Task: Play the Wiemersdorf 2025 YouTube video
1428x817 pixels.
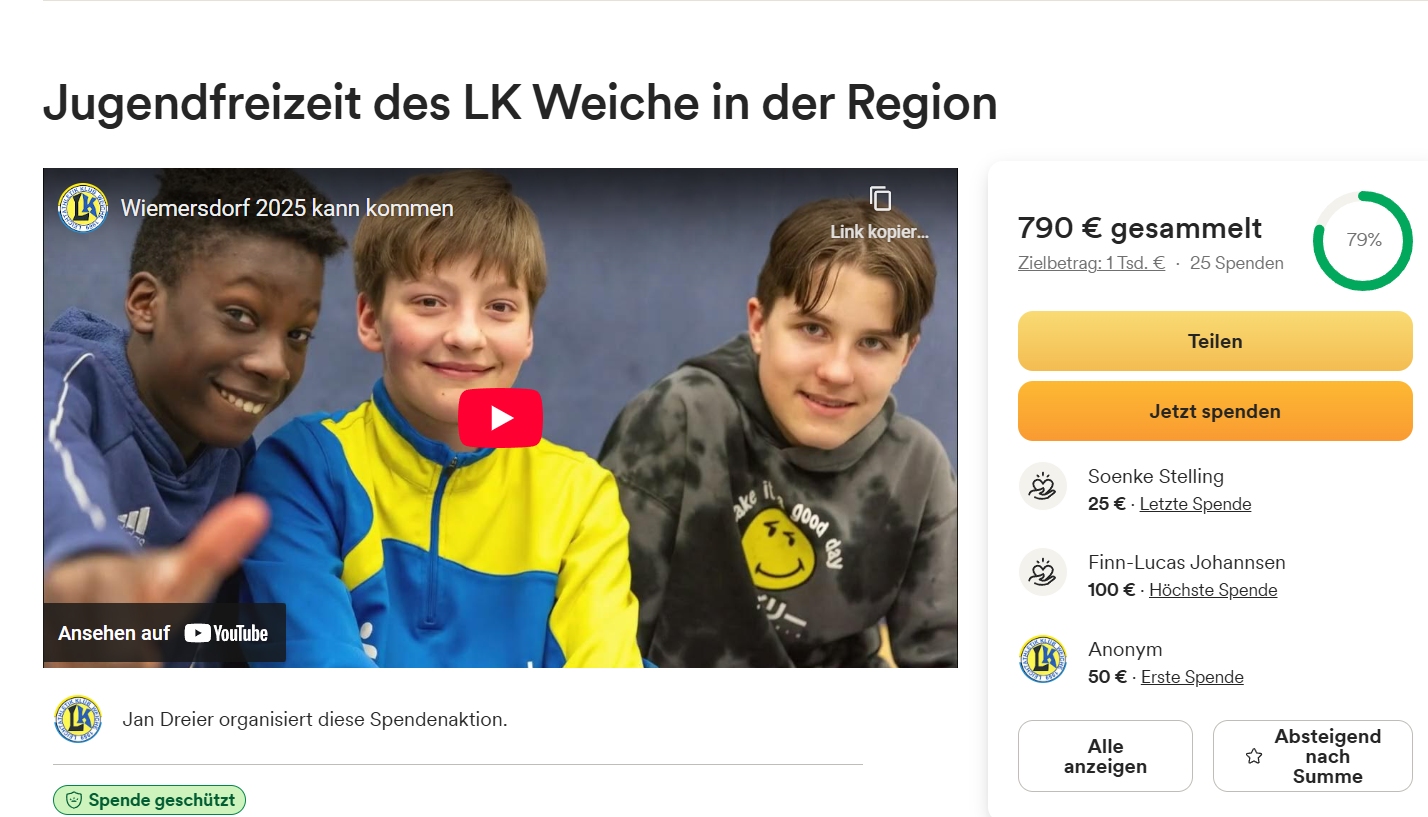Action: point(500,417)
